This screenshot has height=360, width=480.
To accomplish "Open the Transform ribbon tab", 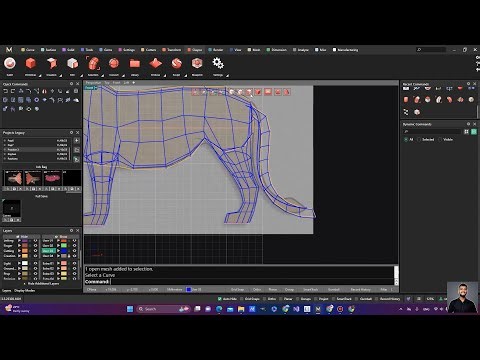I will [x=171, y=50].
